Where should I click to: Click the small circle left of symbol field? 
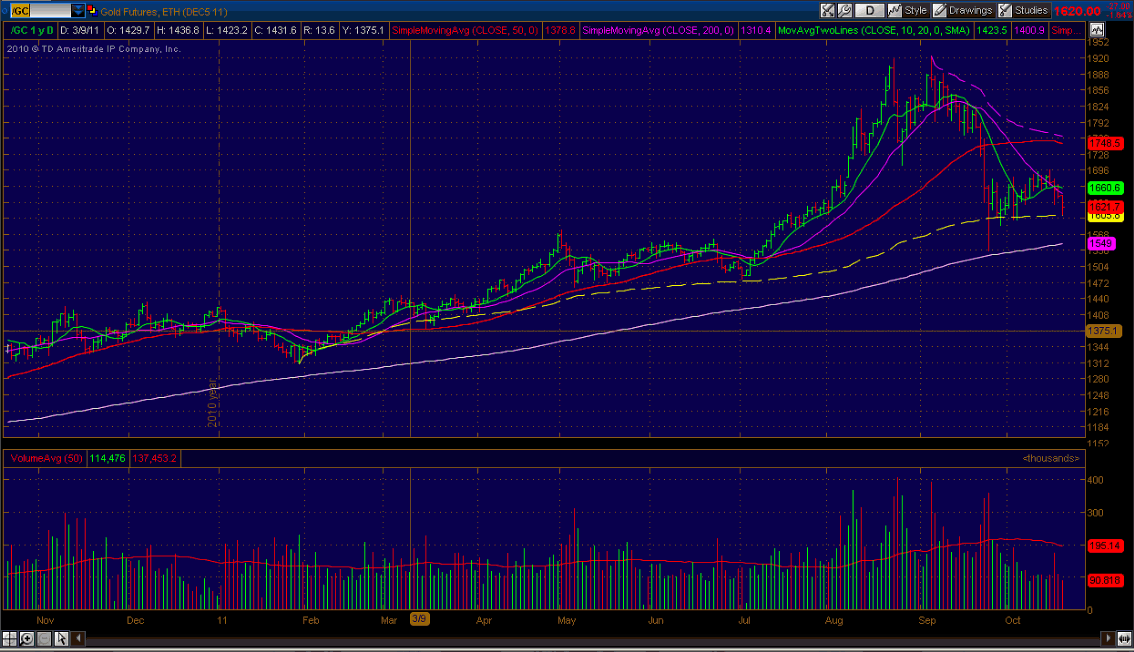click(x=5, y=11)
